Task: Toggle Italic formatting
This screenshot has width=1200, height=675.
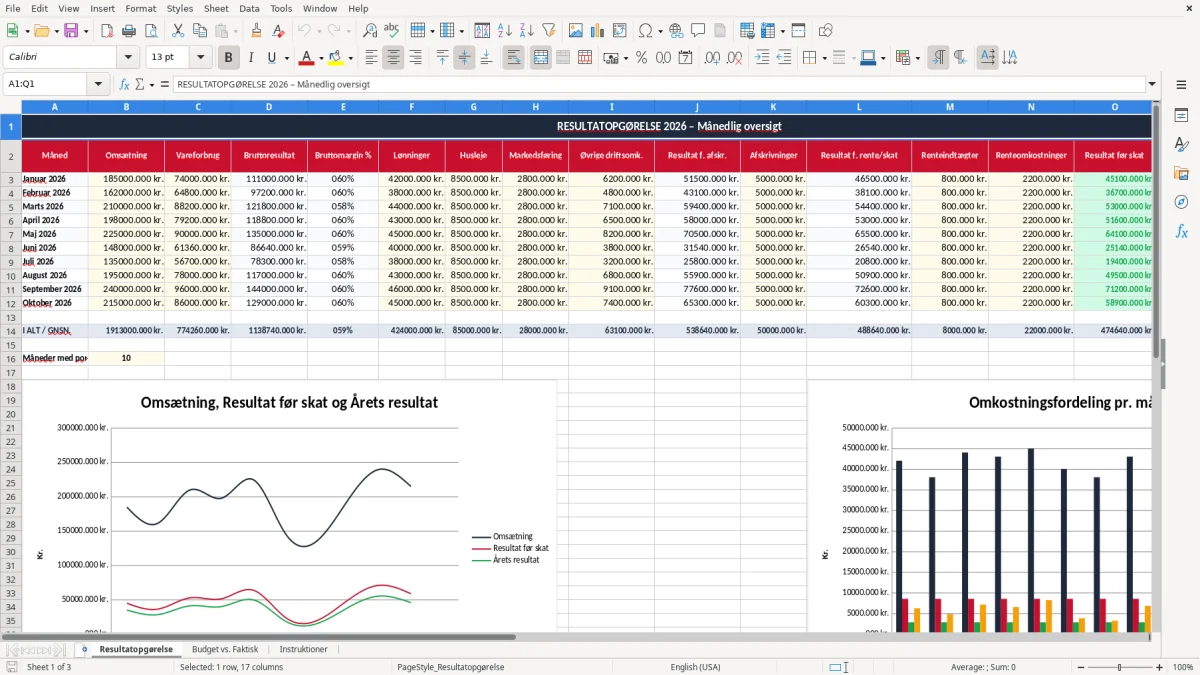Action: point(251,58)
